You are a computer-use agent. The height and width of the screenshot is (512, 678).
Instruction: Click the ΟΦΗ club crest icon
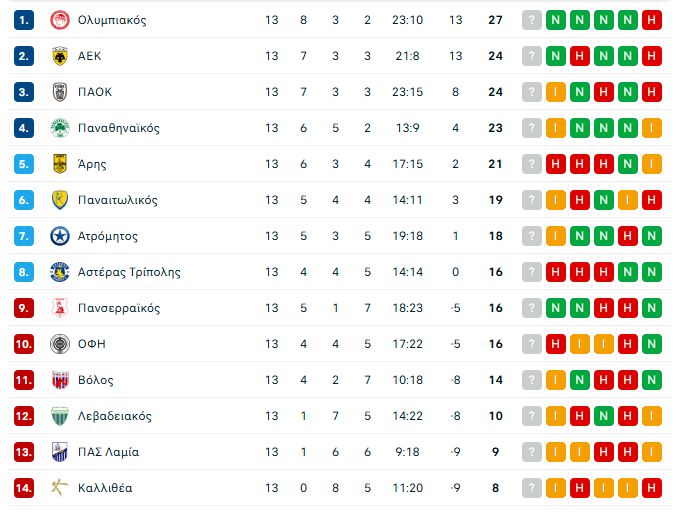click(x=59, y=344)
